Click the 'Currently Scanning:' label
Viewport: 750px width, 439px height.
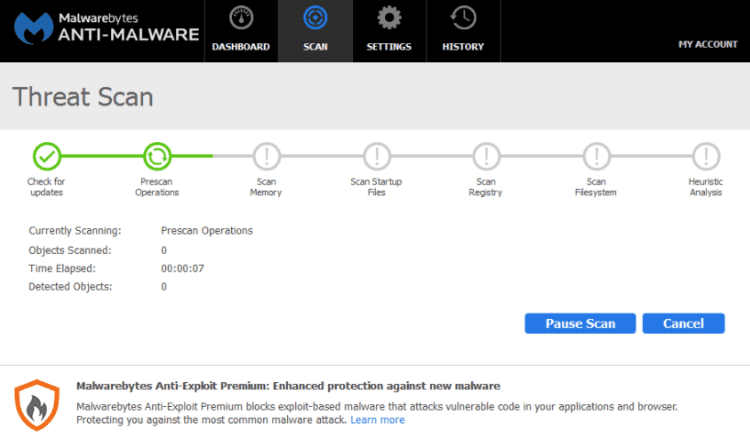pos(75,231)
